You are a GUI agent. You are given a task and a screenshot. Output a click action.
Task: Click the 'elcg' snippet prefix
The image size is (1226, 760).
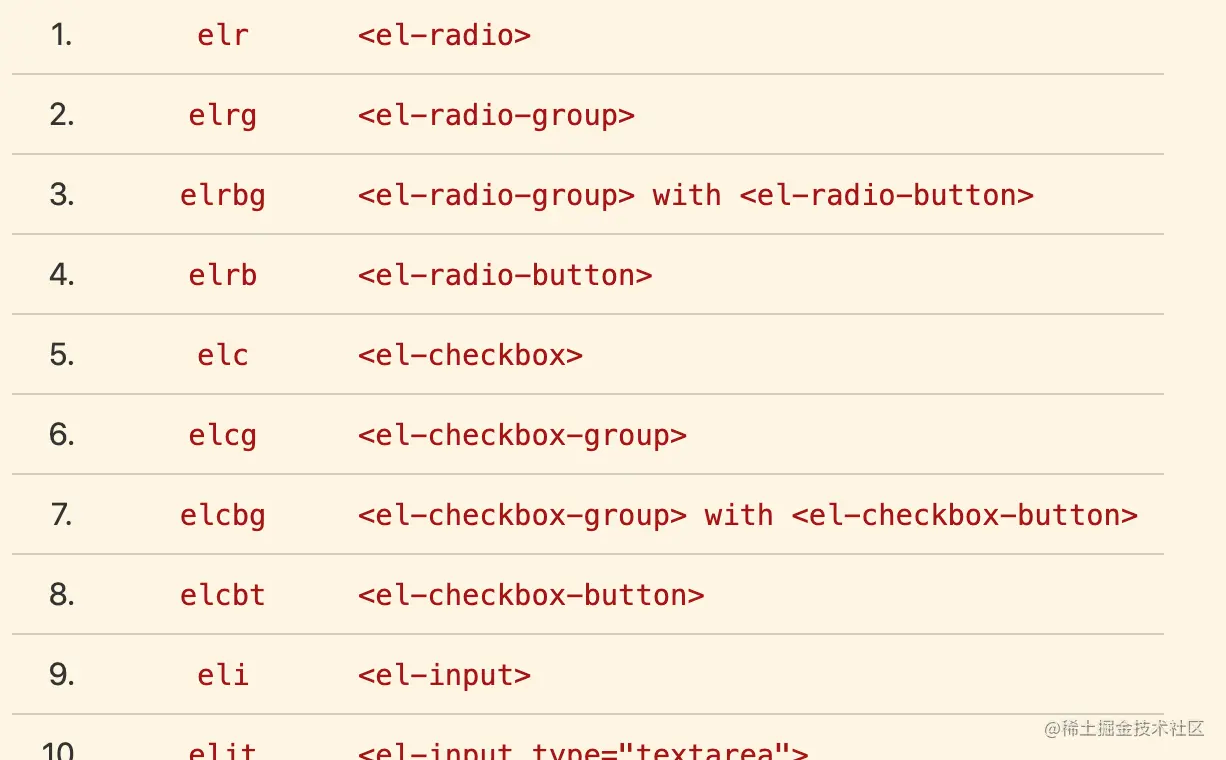[x=223, y=435]
